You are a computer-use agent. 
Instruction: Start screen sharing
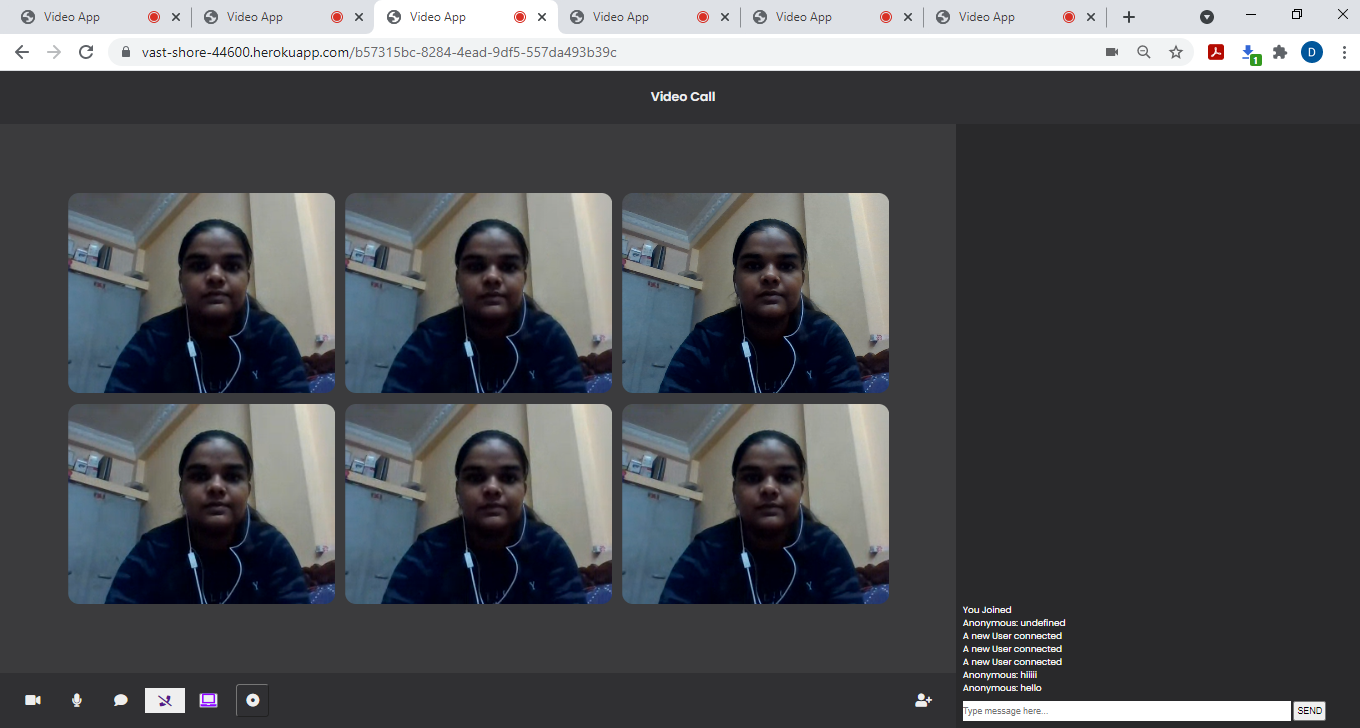(208, 700)
